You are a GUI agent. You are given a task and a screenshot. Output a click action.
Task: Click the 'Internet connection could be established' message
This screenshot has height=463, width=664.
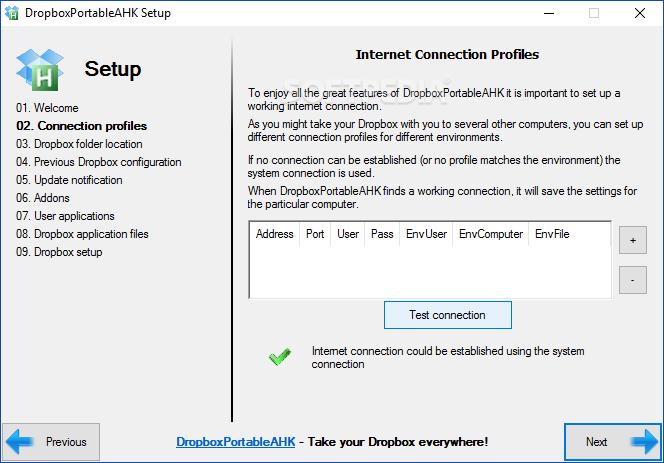[x=448, y=358]
